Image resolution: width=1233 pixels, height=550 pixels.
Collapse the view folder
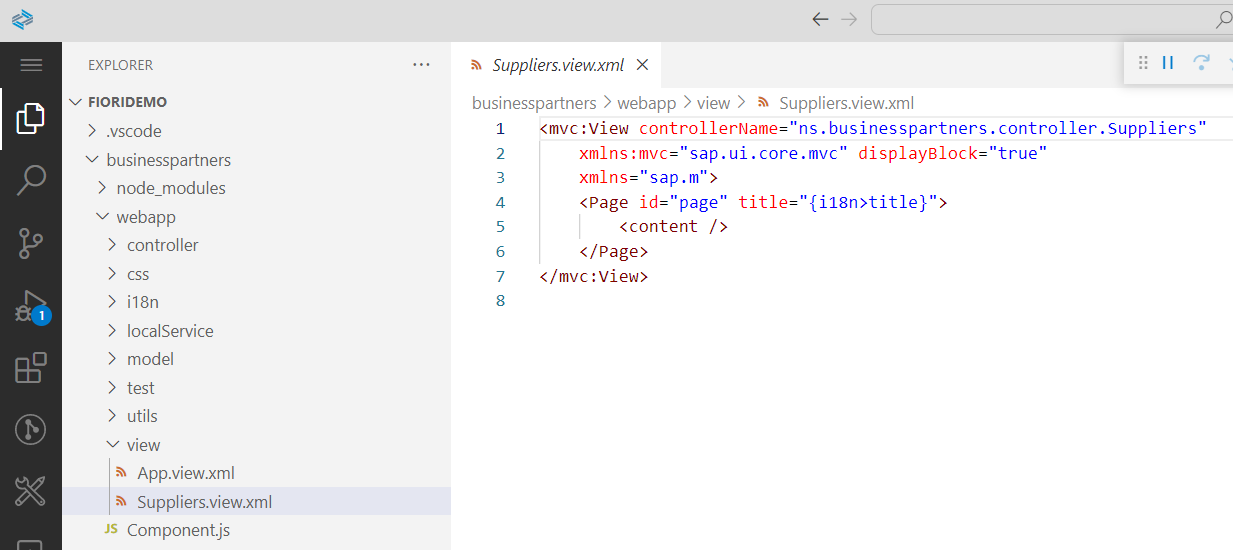(113, 445)
